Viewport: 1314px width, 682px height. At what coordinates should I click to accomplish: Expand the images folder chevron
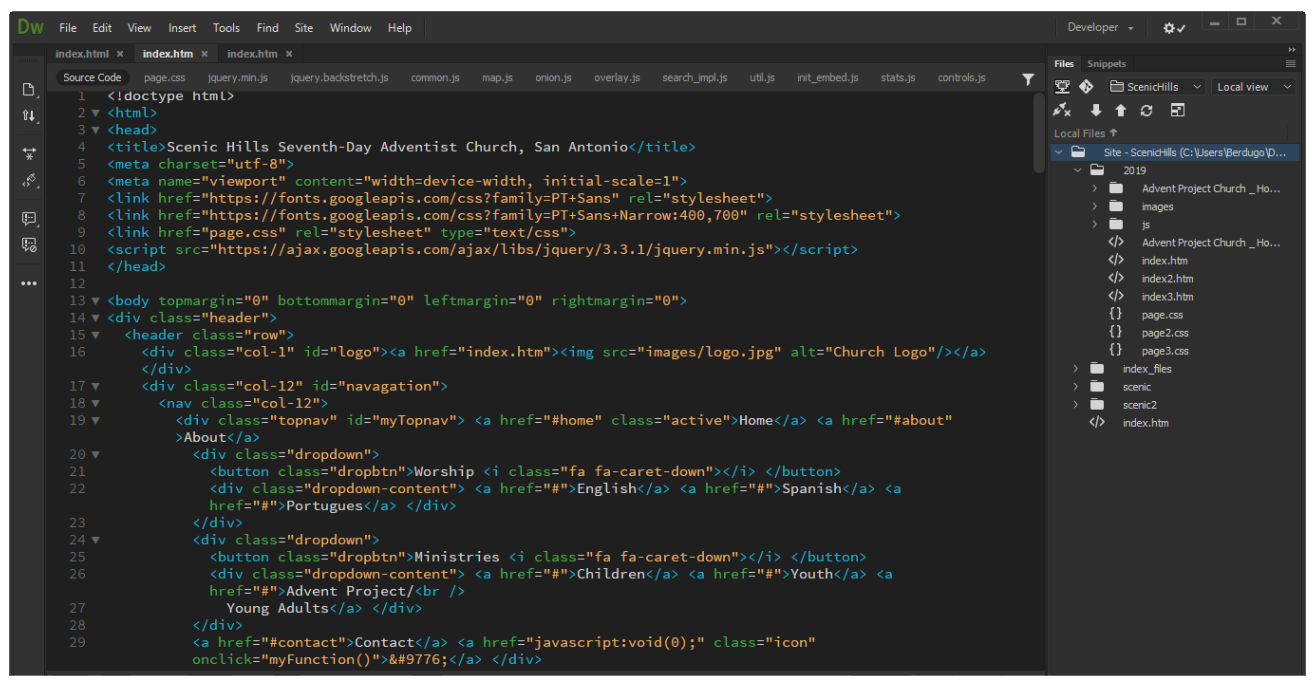1094,206
